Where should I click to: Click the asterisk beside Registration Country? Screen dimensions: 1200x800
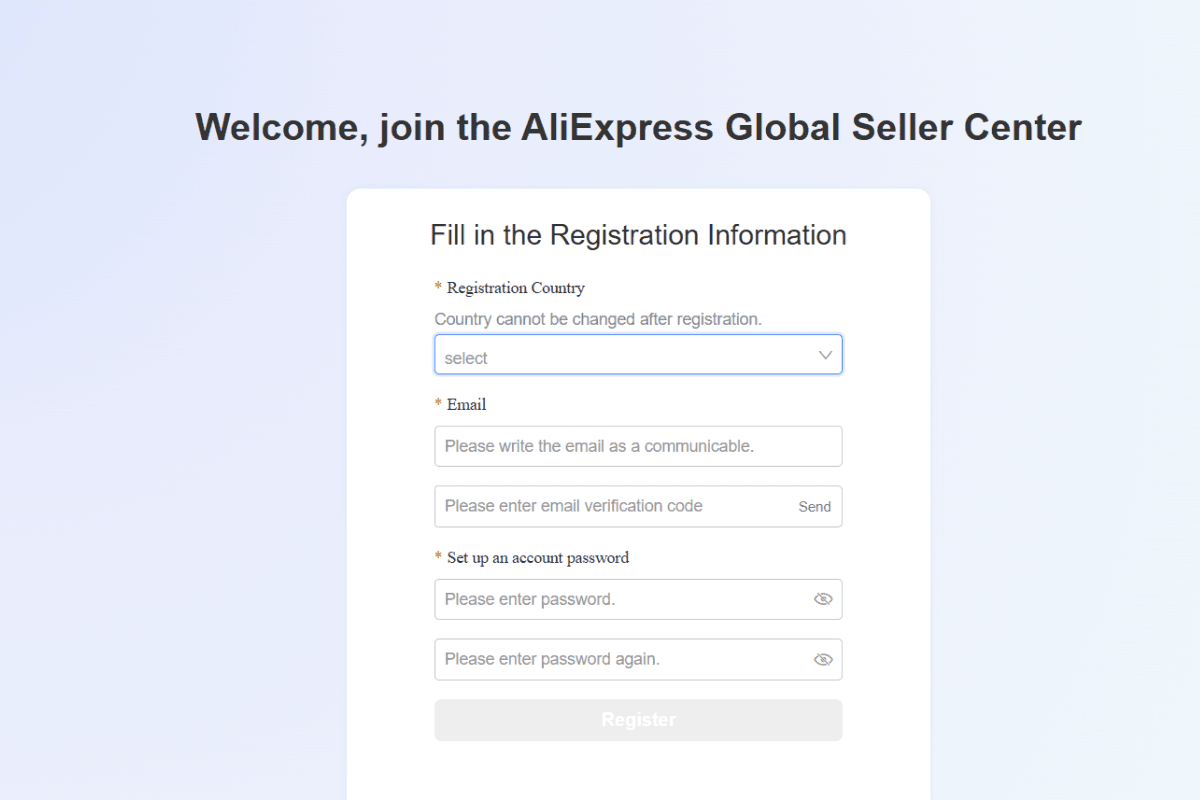click(x=438, y=288)
